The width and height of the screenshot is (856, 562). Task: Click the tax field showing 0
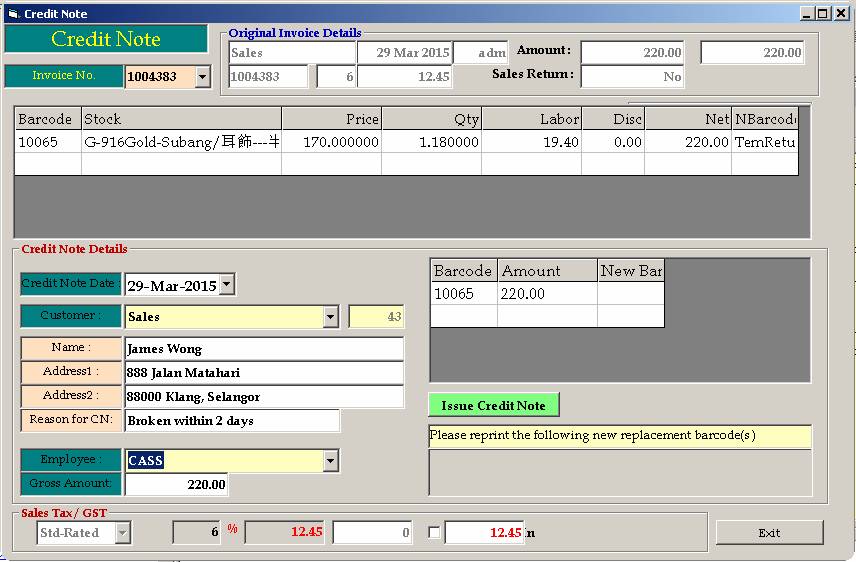coord(372,532)
